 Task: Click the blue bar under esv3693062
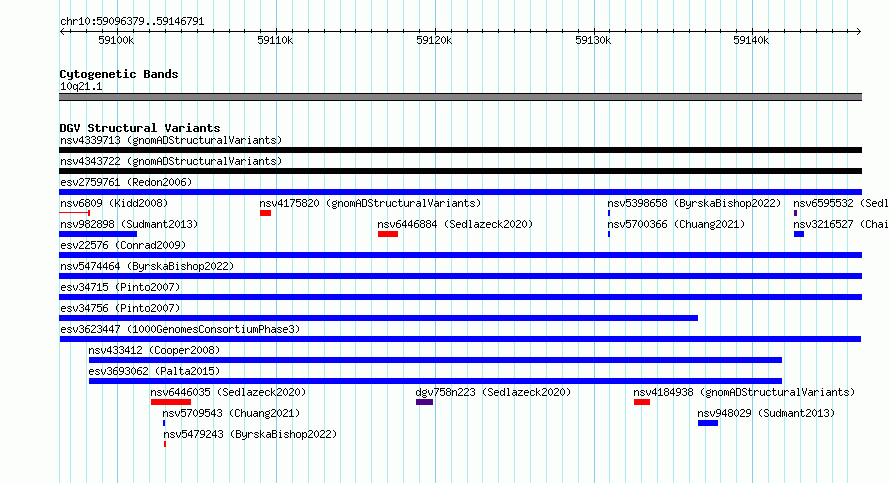coord(435,381)
